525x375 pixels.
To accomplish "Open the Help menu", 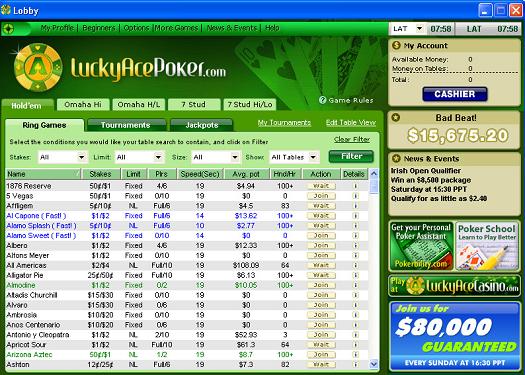I will point(272,28).
